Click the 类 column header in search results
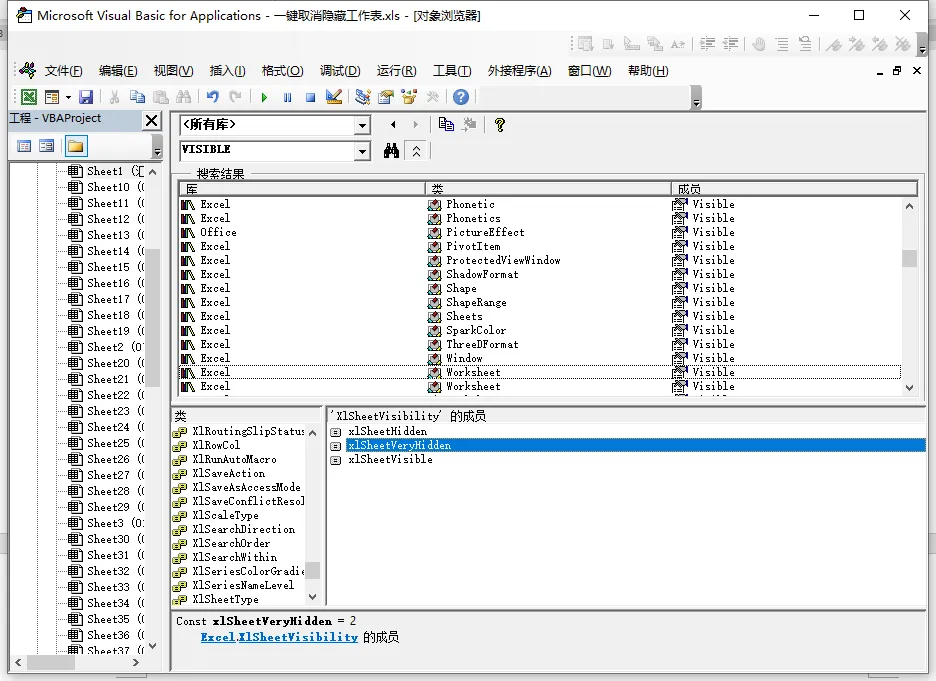Screen dimensions: 936x681 548,189
